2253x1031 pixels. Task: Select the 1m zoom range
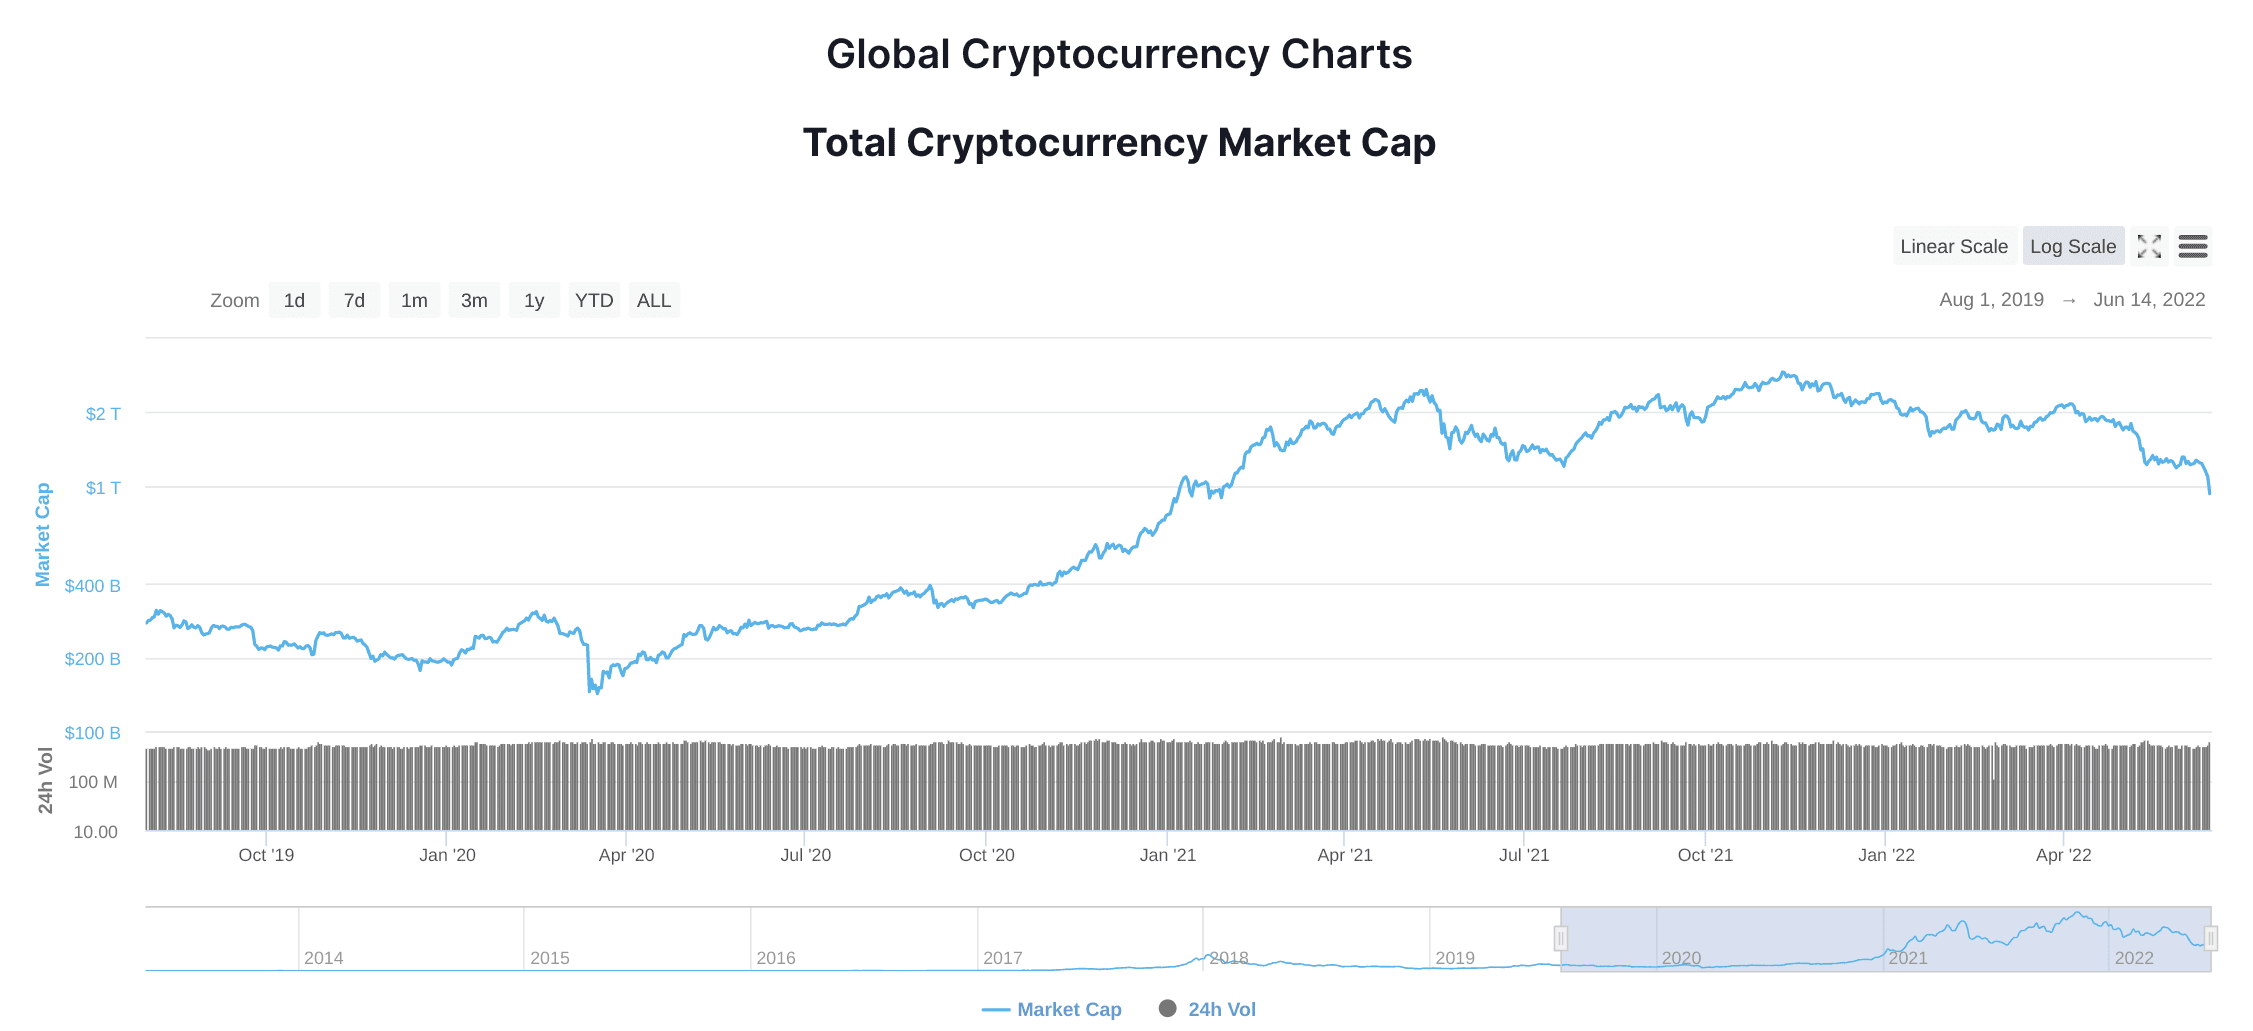click(x=414, y=300)
